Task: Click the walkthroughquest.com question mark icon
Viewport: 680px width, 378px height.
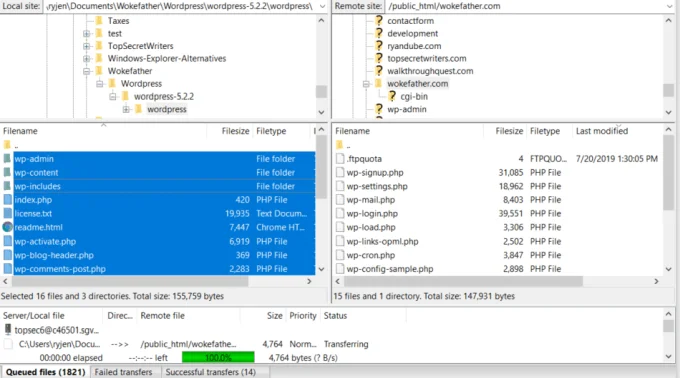Action: pyautogui.click(x=379, y=71)
